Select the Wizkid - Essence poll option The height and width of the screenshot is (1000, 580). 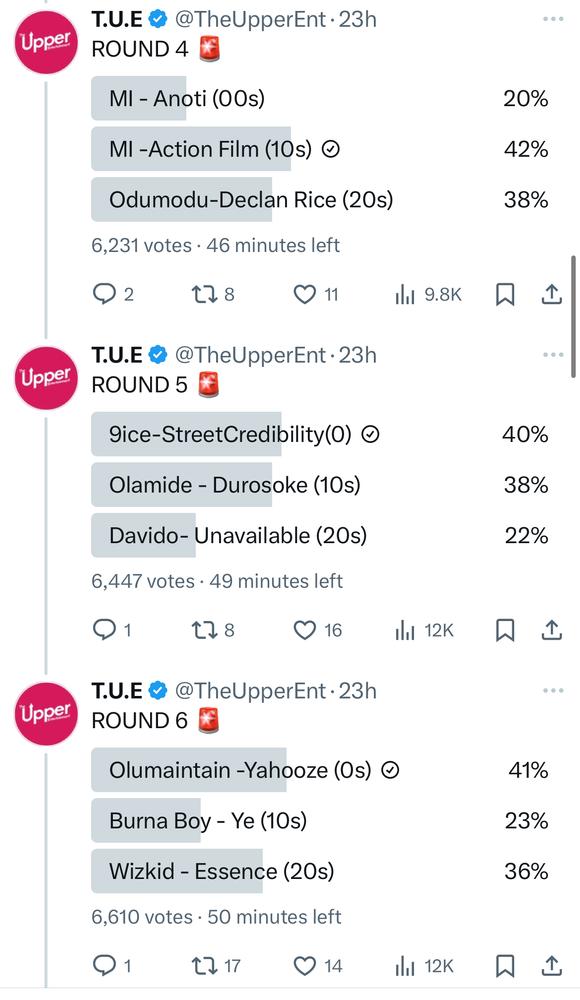pyautogui.click(x=320, y=871)
